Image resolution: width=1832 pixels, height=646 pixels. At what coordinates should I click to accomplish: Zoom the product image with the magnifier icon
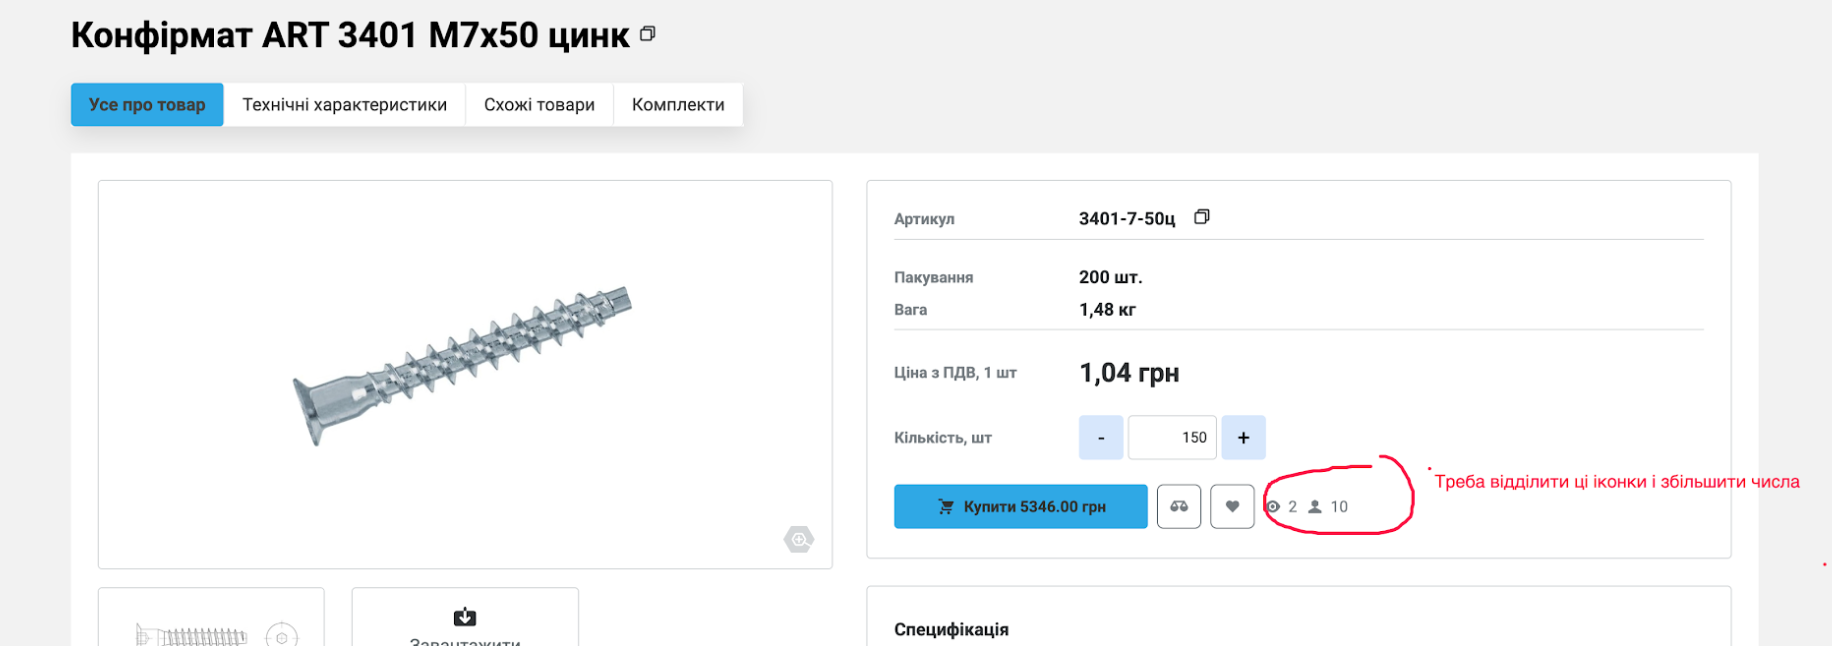click(x=799, y=540)
